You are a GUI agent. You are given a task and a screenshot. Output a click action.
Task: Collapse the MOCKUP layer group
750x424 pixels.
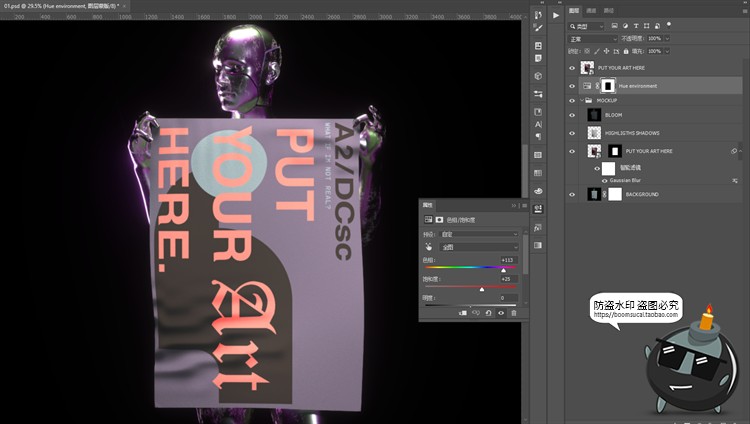point(580,101)
